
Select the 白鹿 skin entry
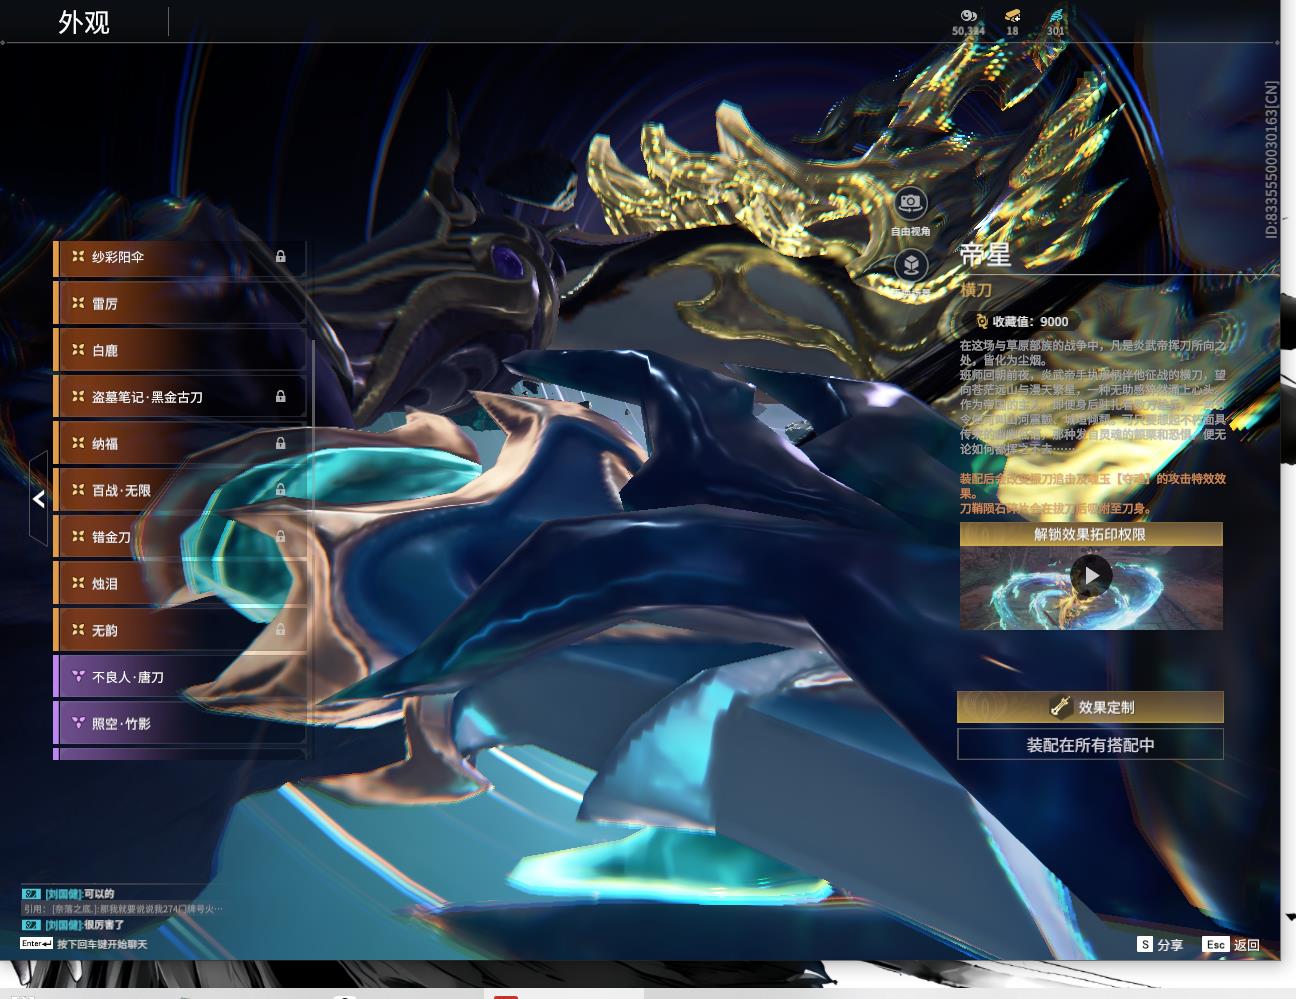point(180,350)
